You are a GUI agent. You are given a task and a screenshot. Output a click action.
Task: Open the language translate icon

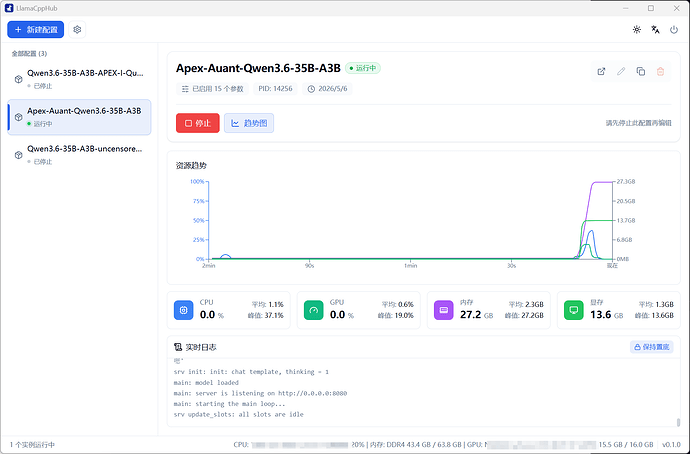click(x=655, y=29)
